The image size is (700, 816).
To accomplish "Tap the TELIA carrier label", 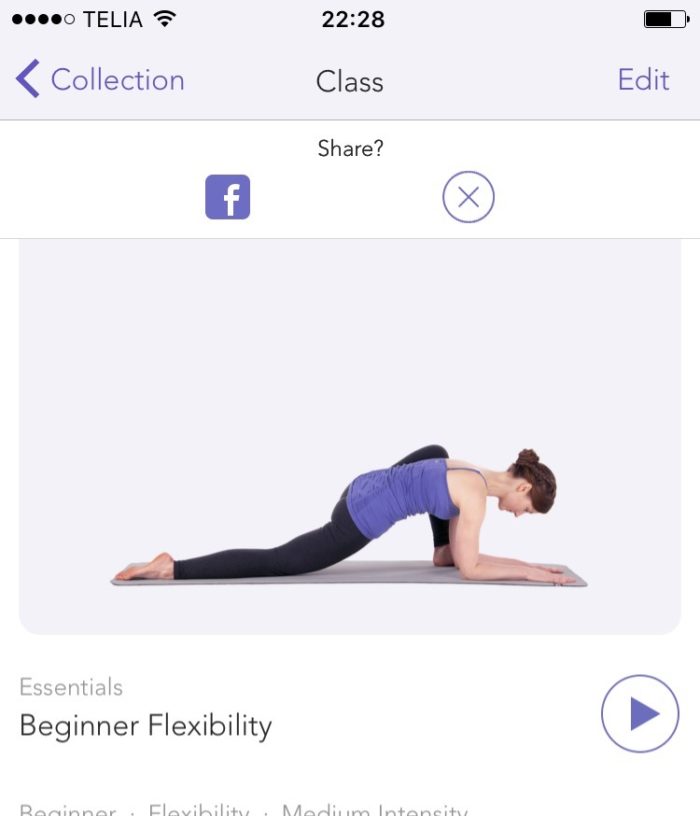I will (x=113, y=20).
